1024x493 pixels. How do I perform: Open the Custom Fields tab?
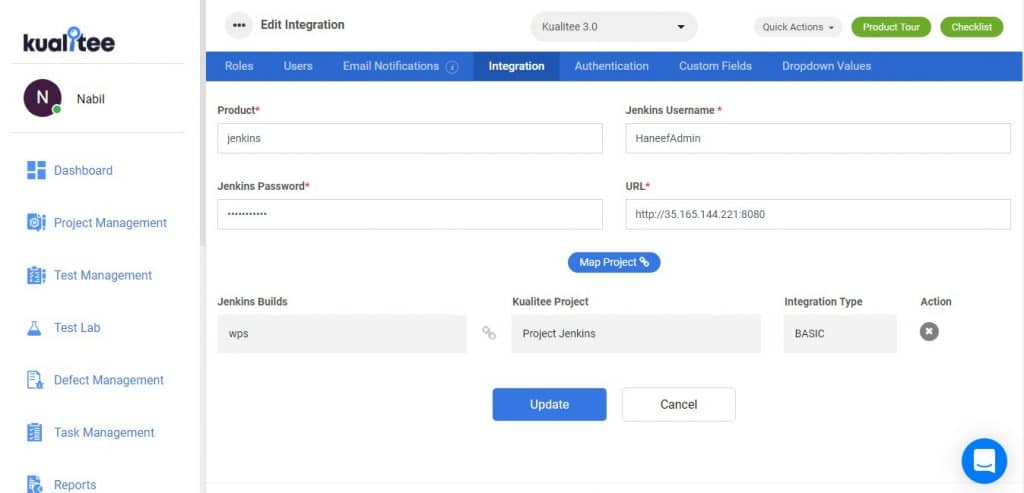pos(715,66)
